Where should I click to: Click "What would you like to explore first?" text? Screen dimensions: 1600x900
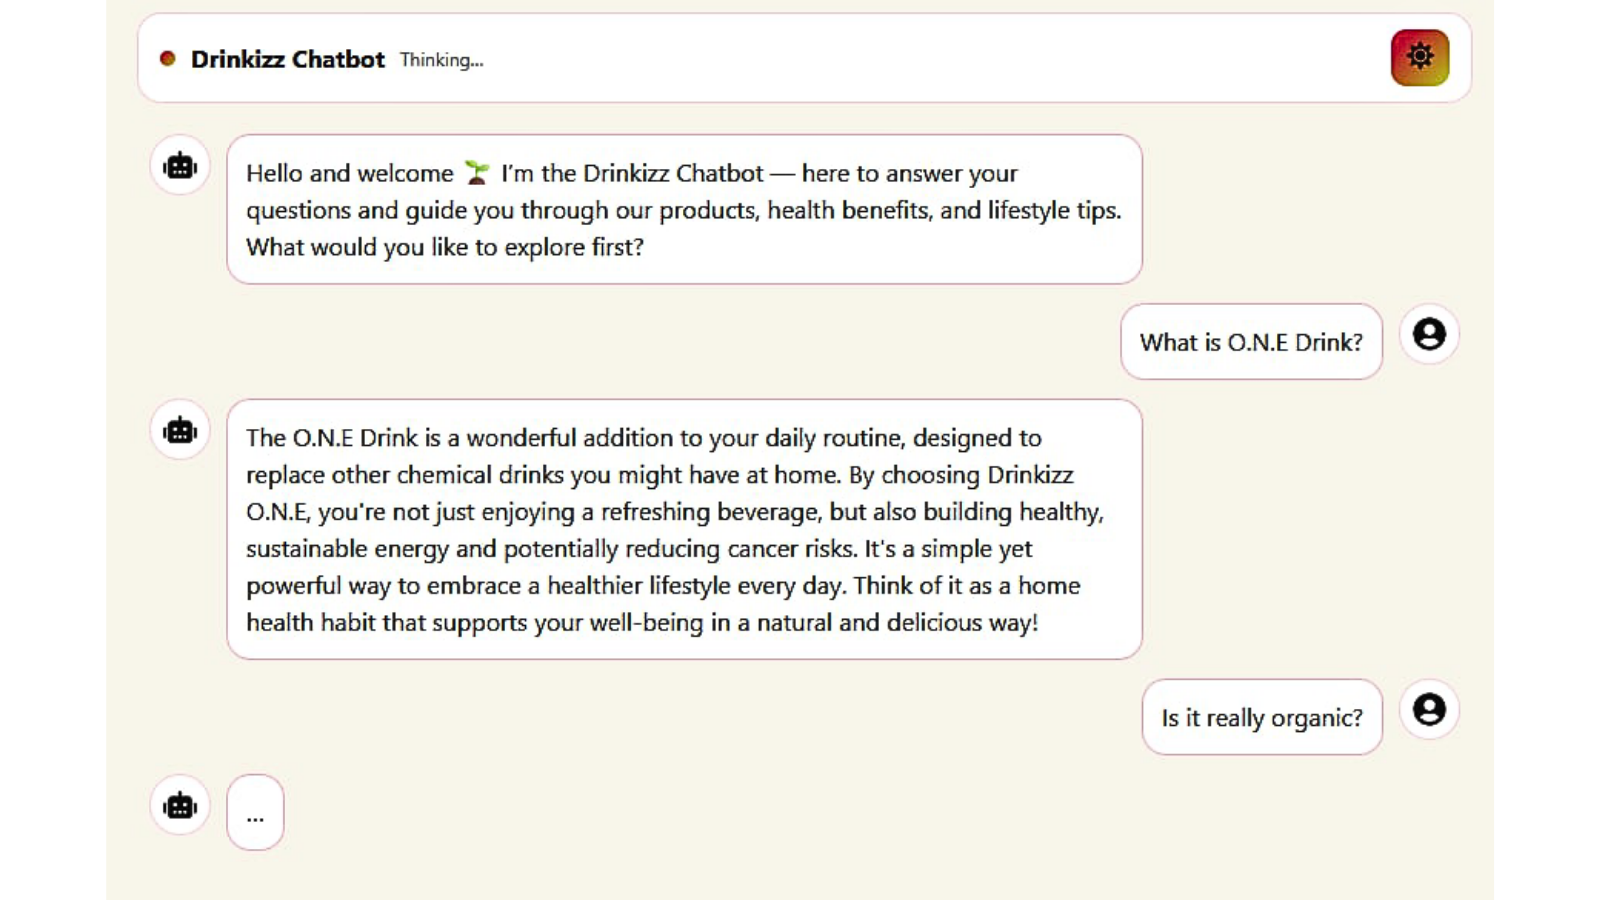click(x=444, y=247)
